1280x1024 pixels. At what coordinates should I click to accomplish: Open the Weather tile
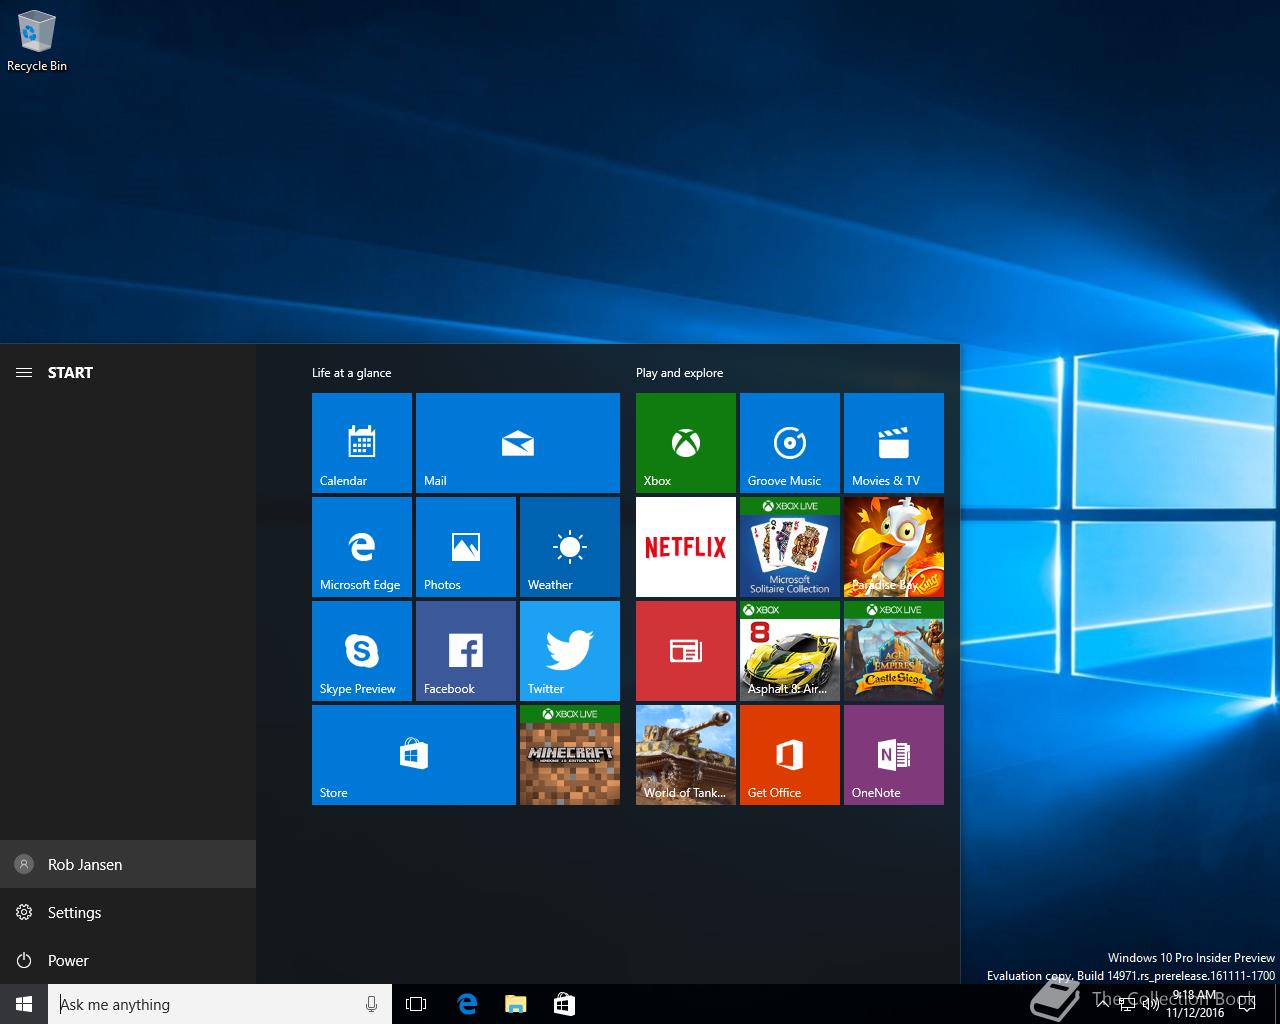570,547
